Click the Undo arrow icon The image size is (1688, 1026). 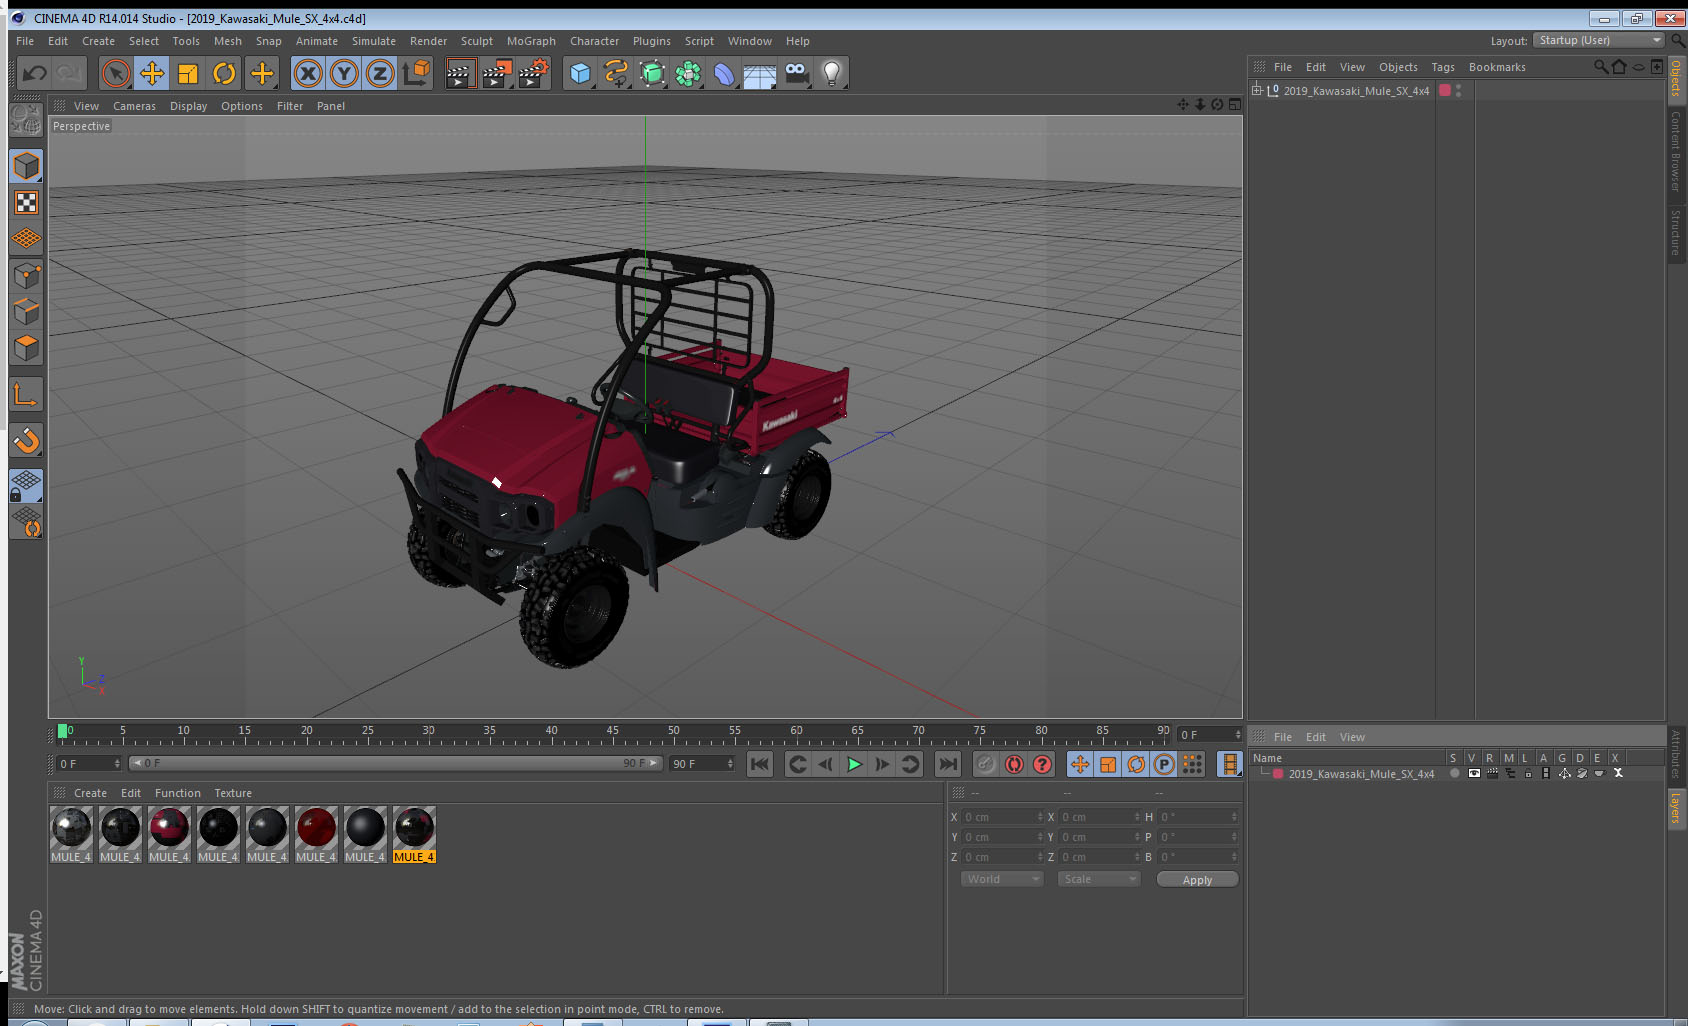(x=35, y=73)
